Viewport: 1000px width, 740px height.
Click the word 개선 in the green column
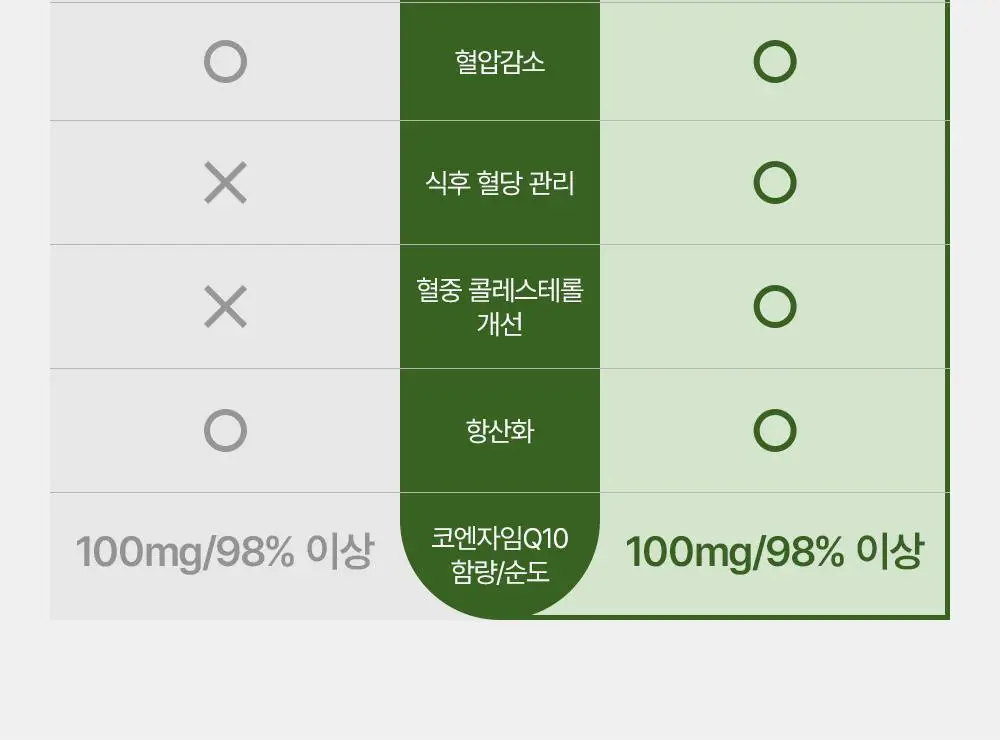click(500, 323)
